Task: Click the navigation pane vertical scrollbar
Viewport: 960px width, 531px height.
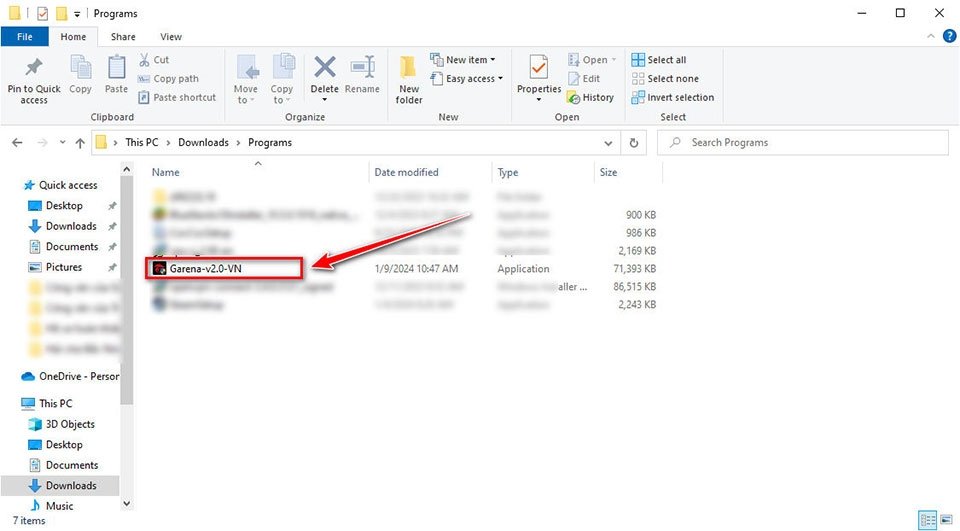Action: pyautogui.click(x=127, y=337)
